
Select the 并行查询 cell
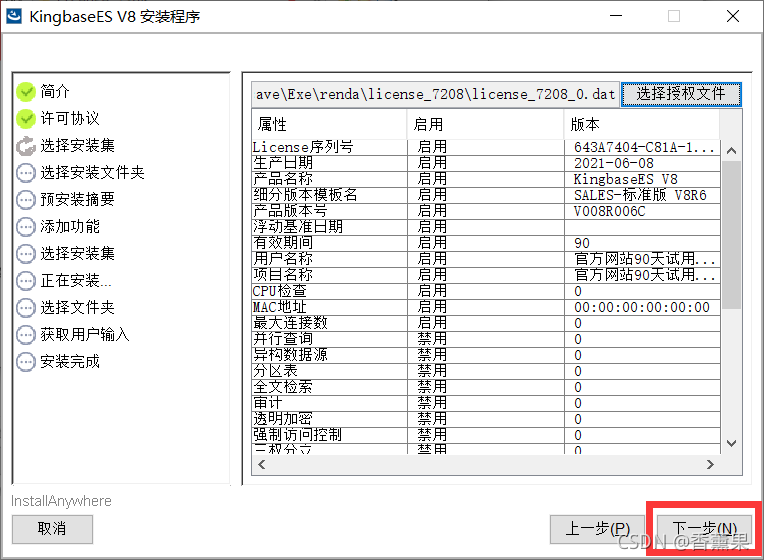[x=329, y=339]
